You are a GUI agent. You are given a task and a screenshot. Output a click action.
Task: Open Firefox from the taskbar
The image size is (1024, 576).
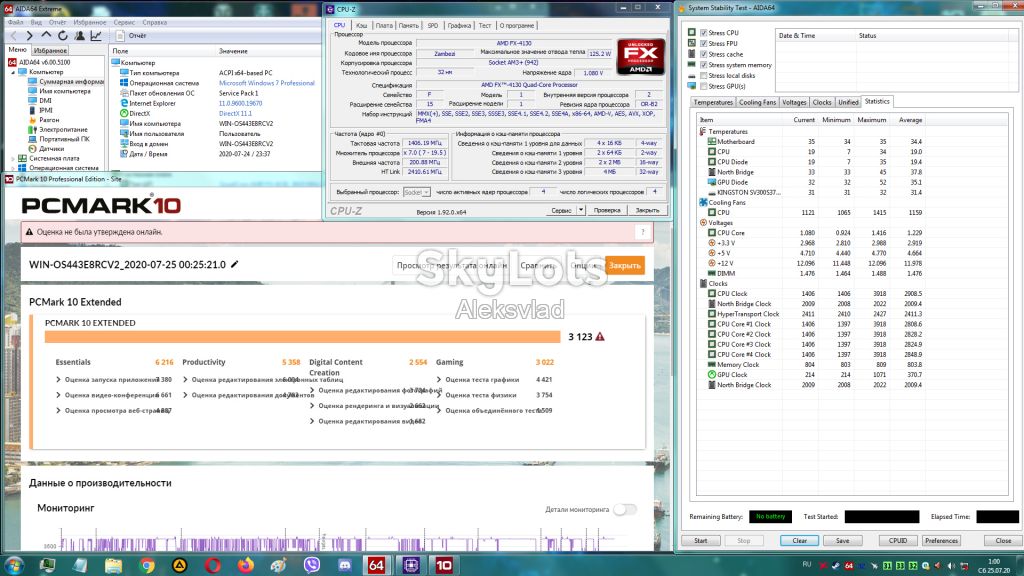(246, 566)
